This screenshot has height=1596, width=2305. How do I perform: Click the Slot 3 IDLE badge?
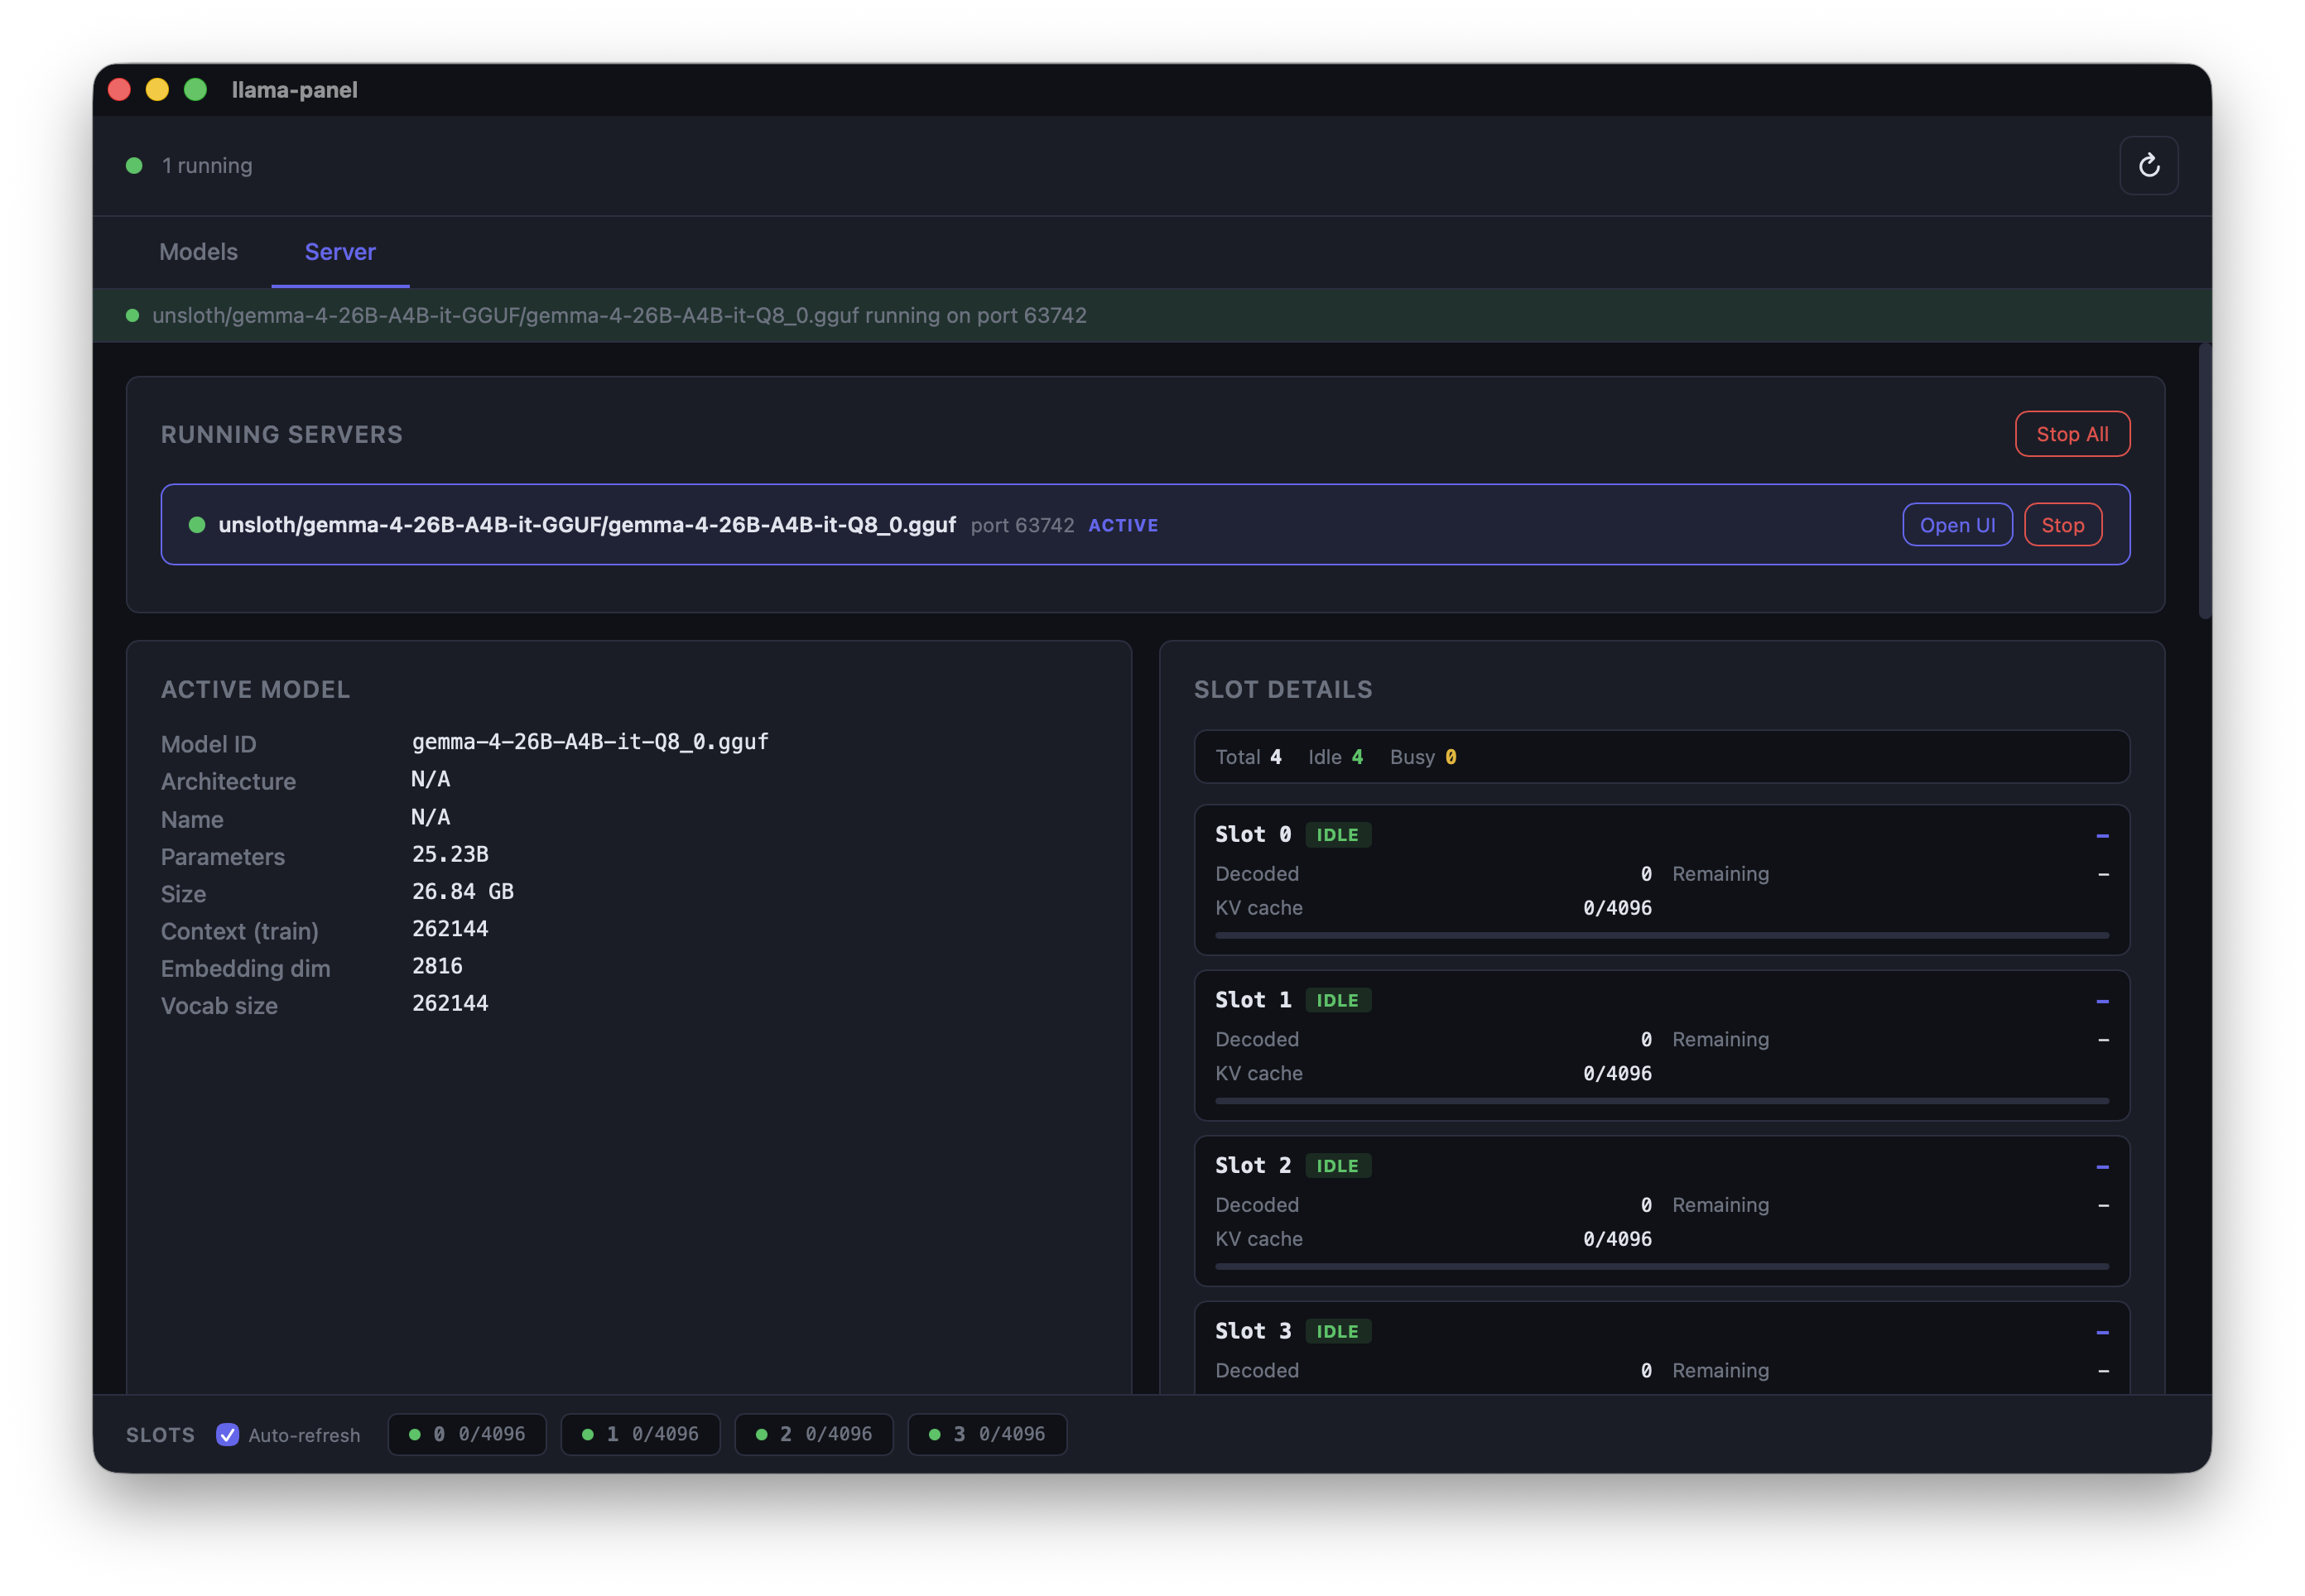click(x=1337, y=1331)
